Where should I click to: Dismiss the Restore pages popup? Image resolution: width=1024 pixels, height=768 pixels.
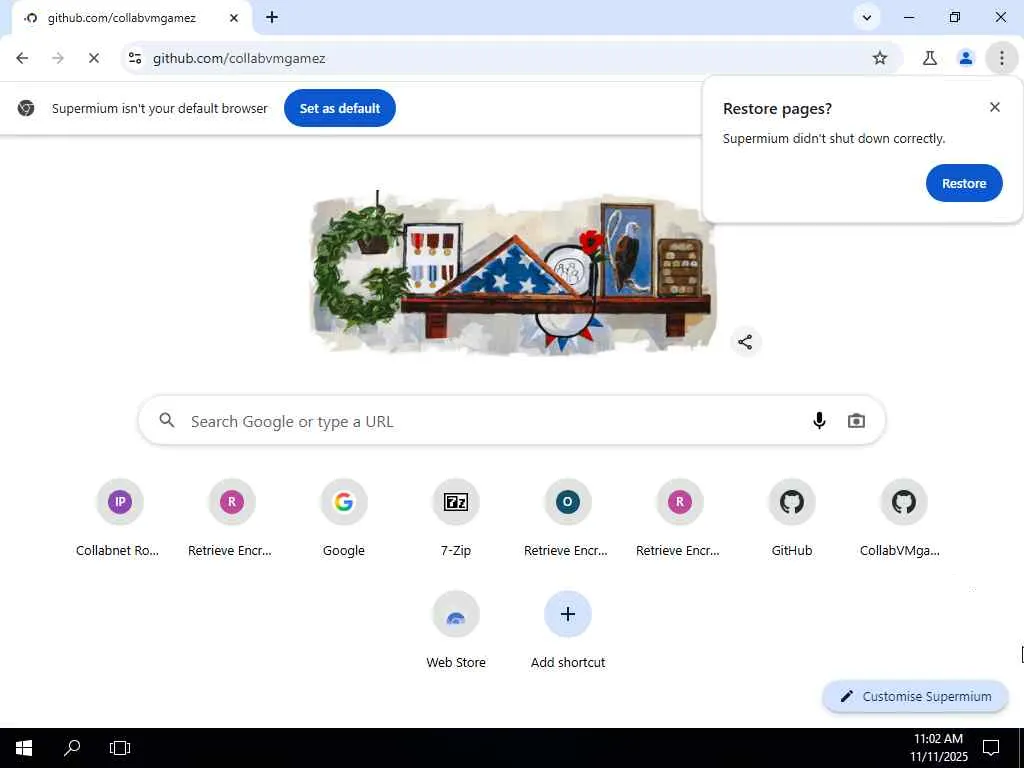click(x=995, y=107)
